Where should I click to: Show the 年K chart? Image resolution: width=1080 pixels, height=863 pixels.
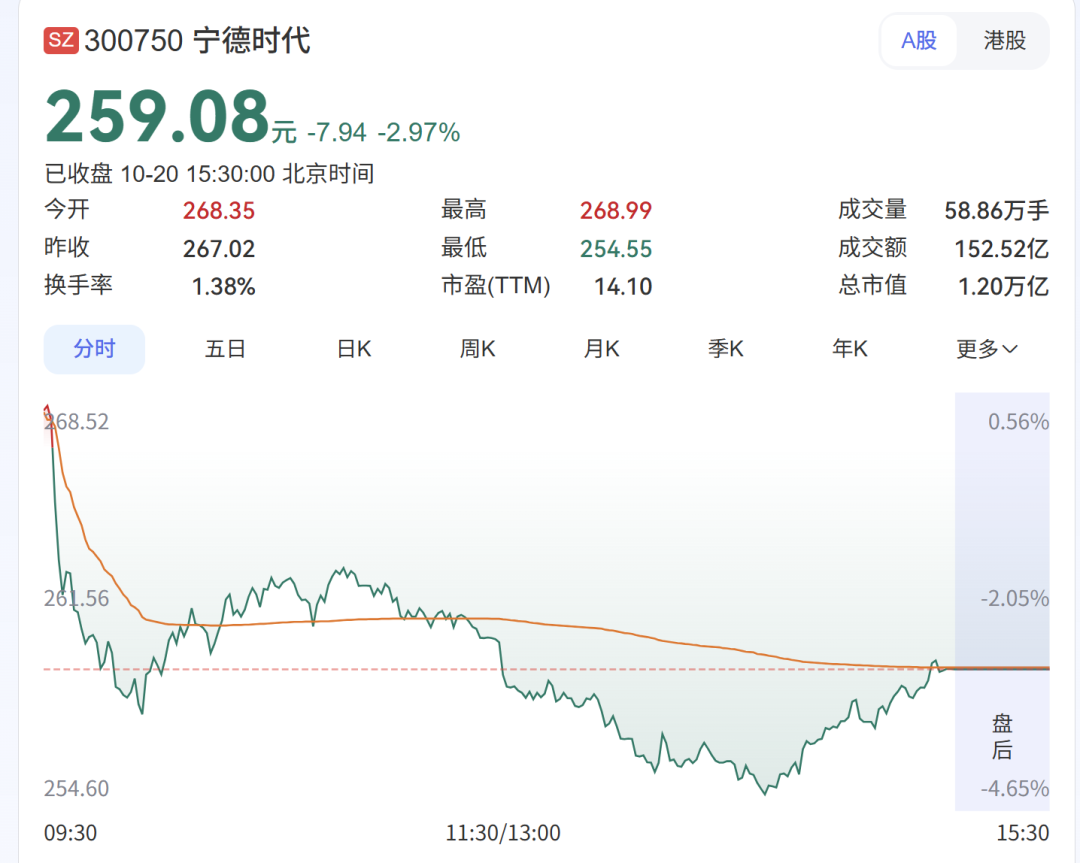850,349
